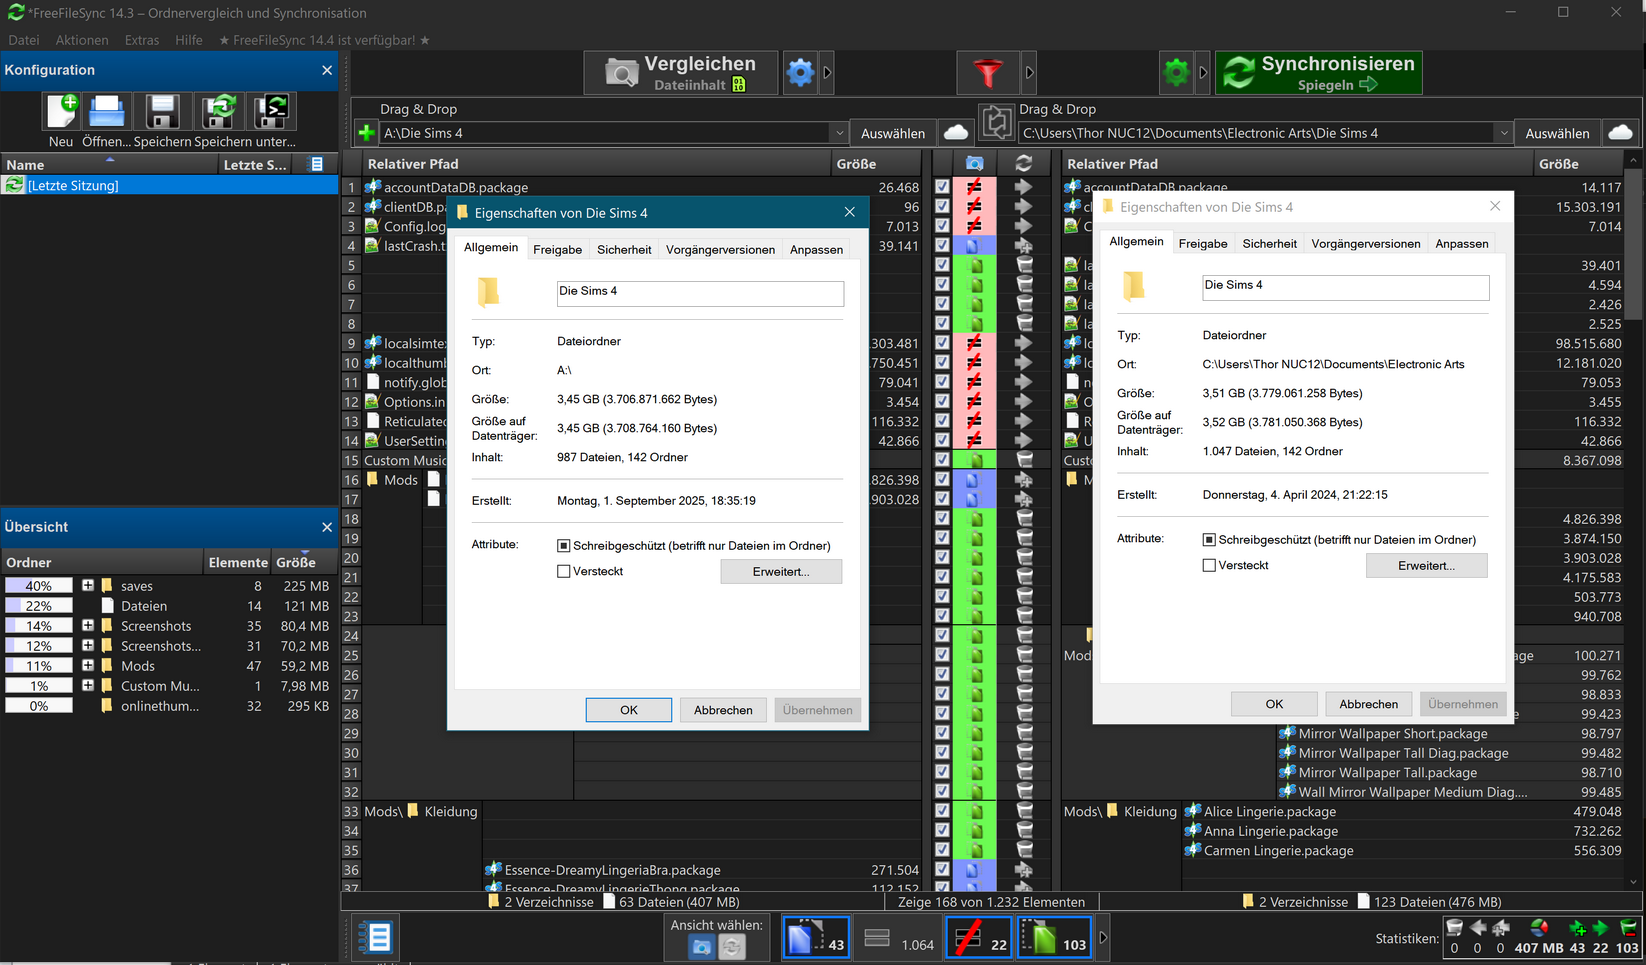Select the [Letzte Sitzung] configuration entry
The width and height of the screenshot is (1646, 965).
coord(169,185)
